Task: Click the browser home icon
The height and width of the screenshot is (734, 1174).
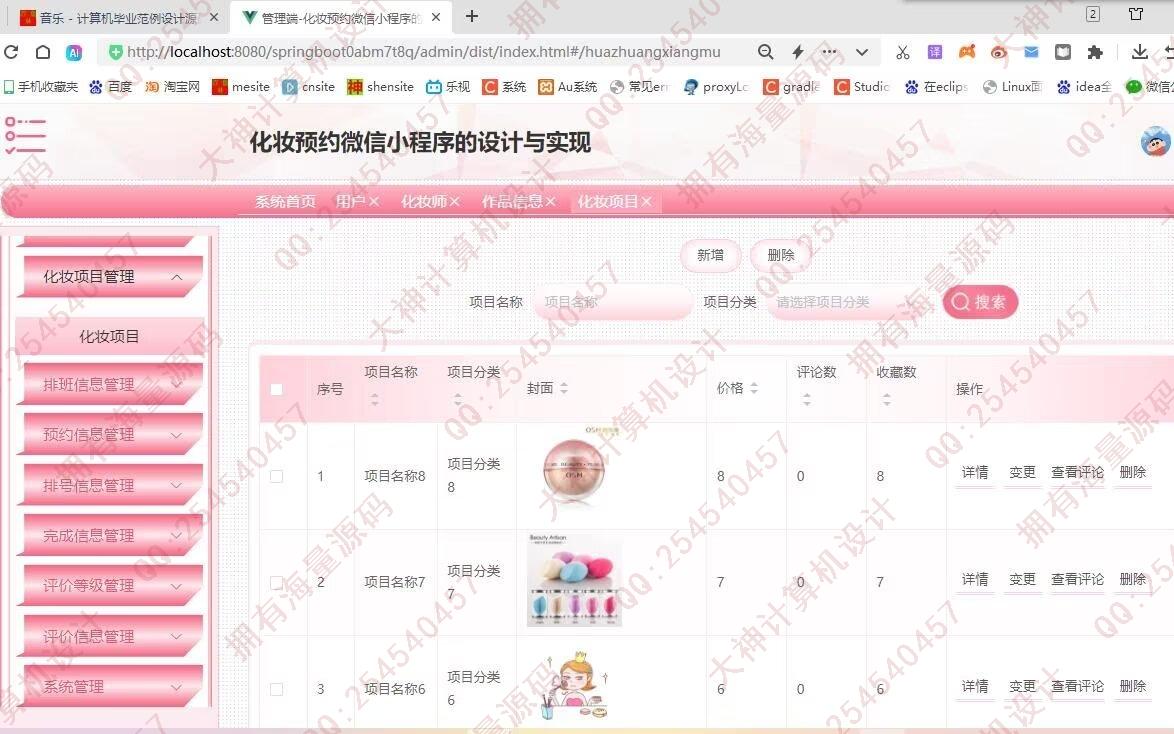Action: (43, 52)
